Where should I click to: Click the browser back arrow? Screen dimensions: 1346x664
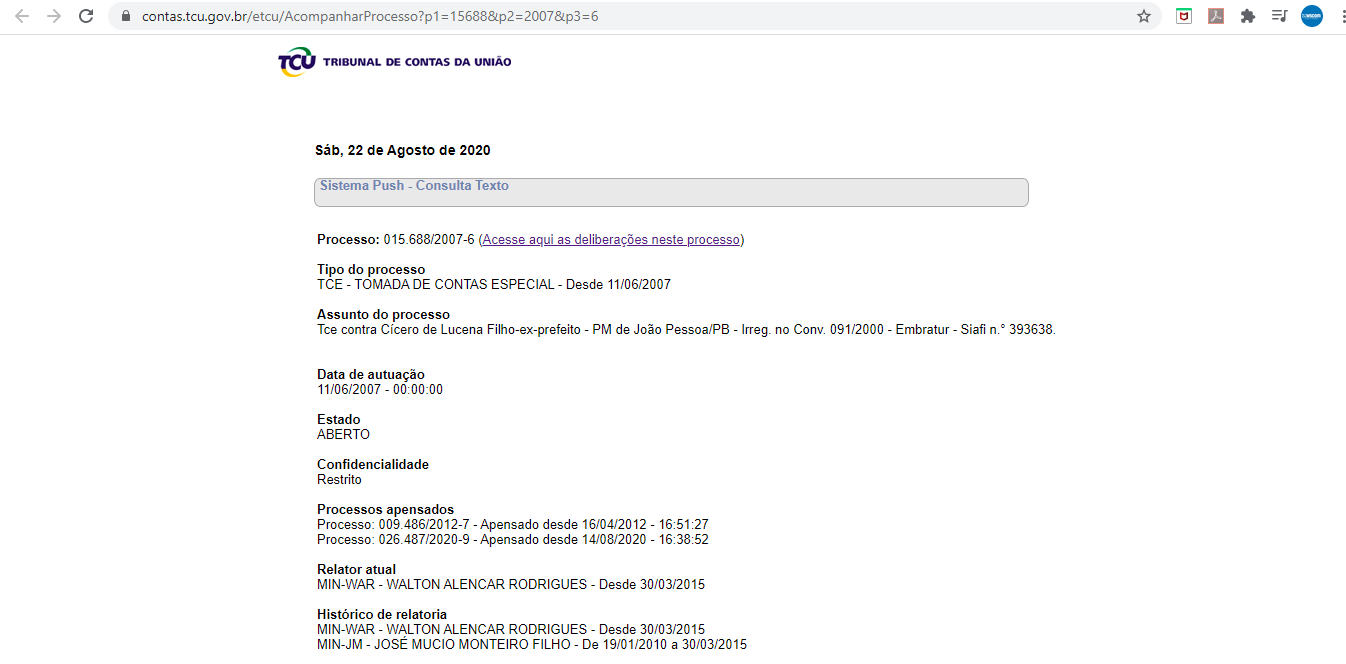pos(22,16)
